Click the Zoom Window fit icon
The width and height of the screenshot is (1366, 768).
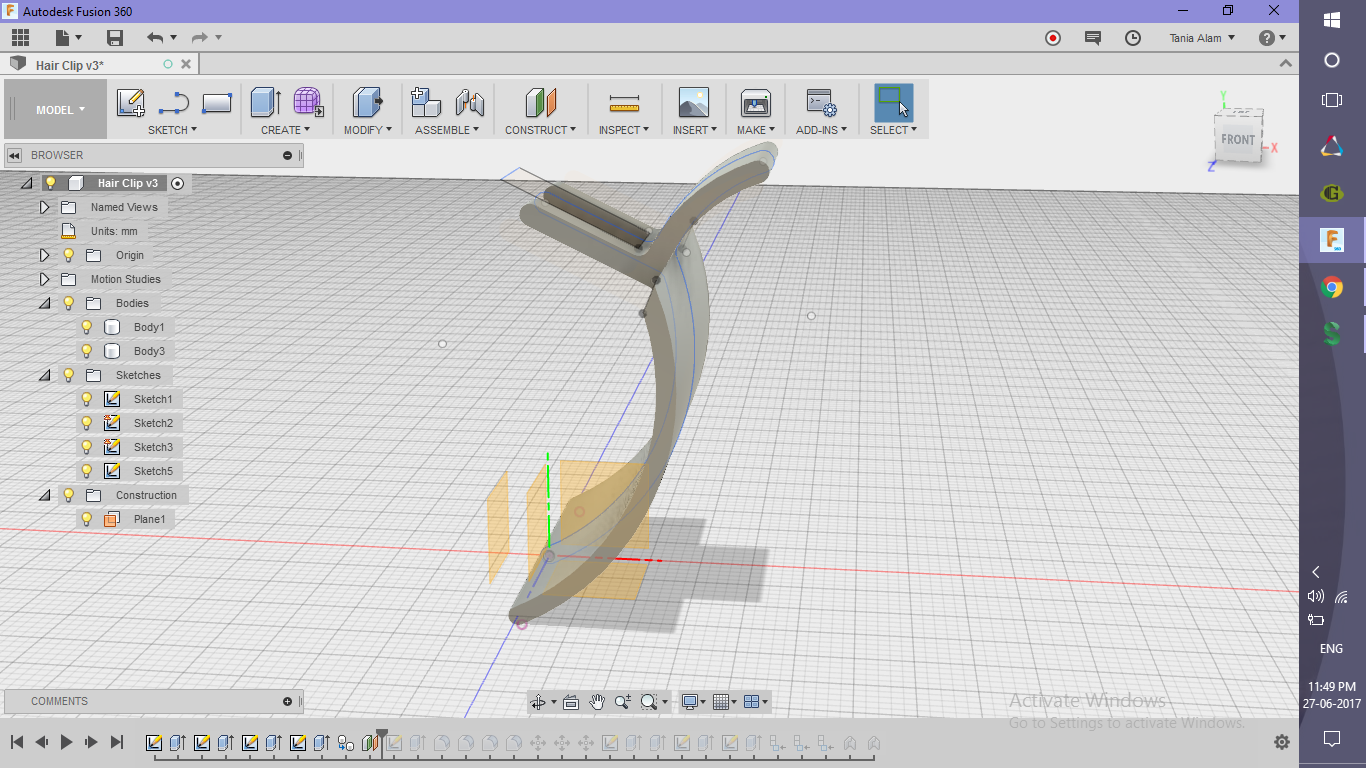649,702
